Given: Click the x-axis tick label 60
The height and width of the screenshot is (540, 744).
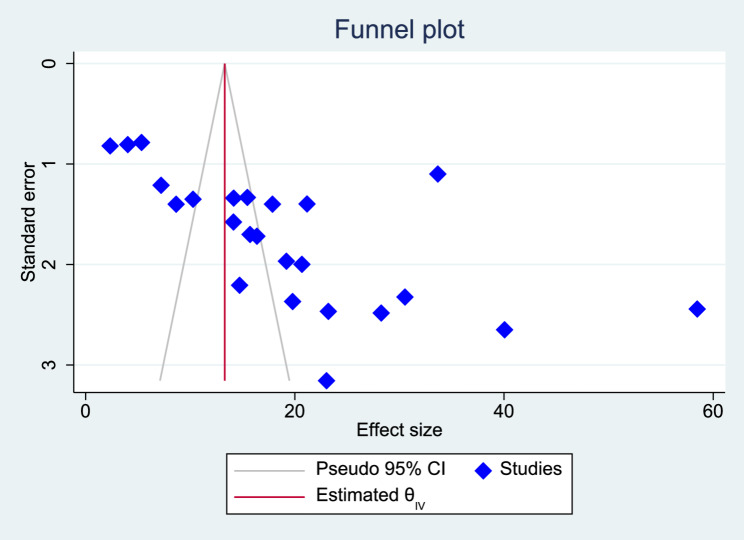Looking at the screenshot, I should click(713, 411).
